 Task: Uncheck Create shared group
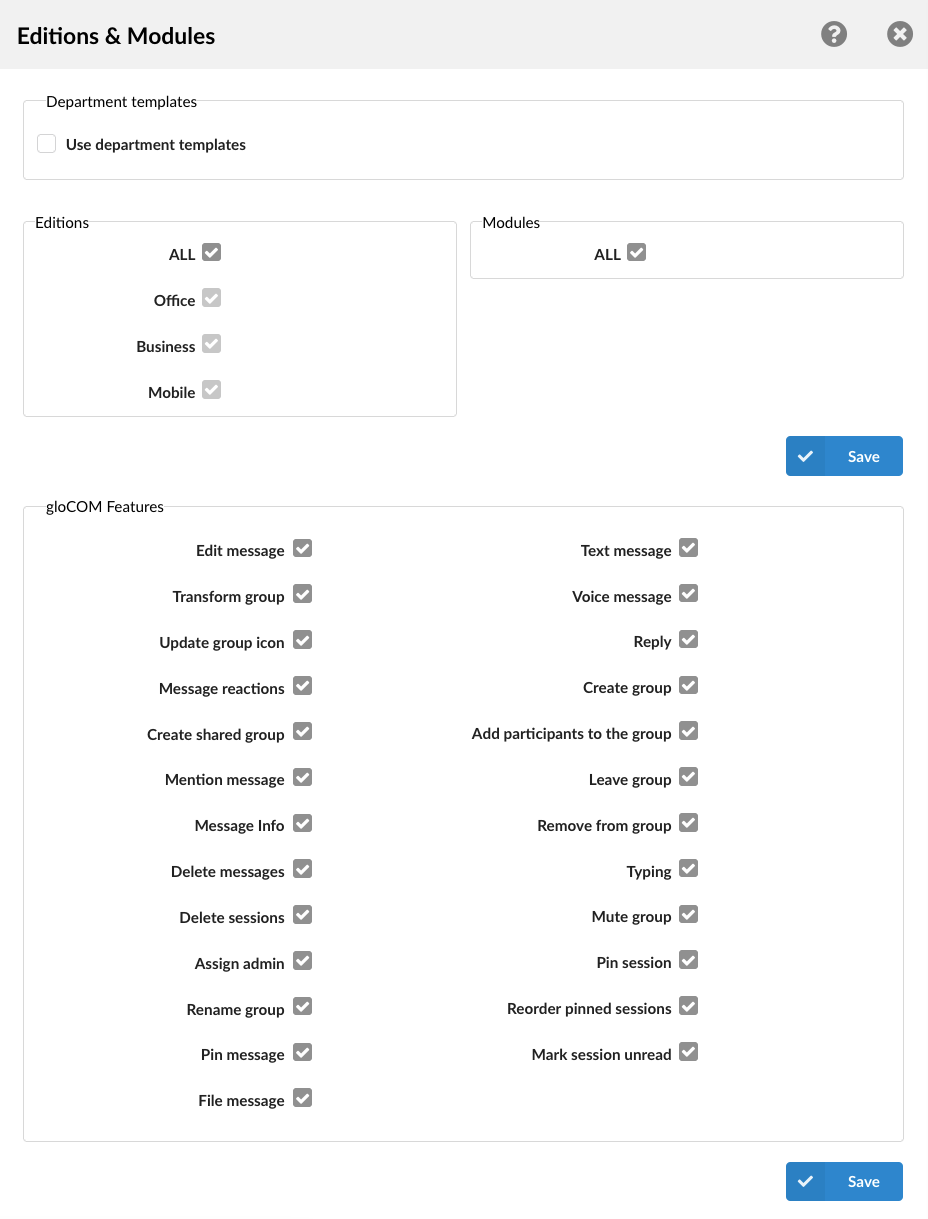302,732
